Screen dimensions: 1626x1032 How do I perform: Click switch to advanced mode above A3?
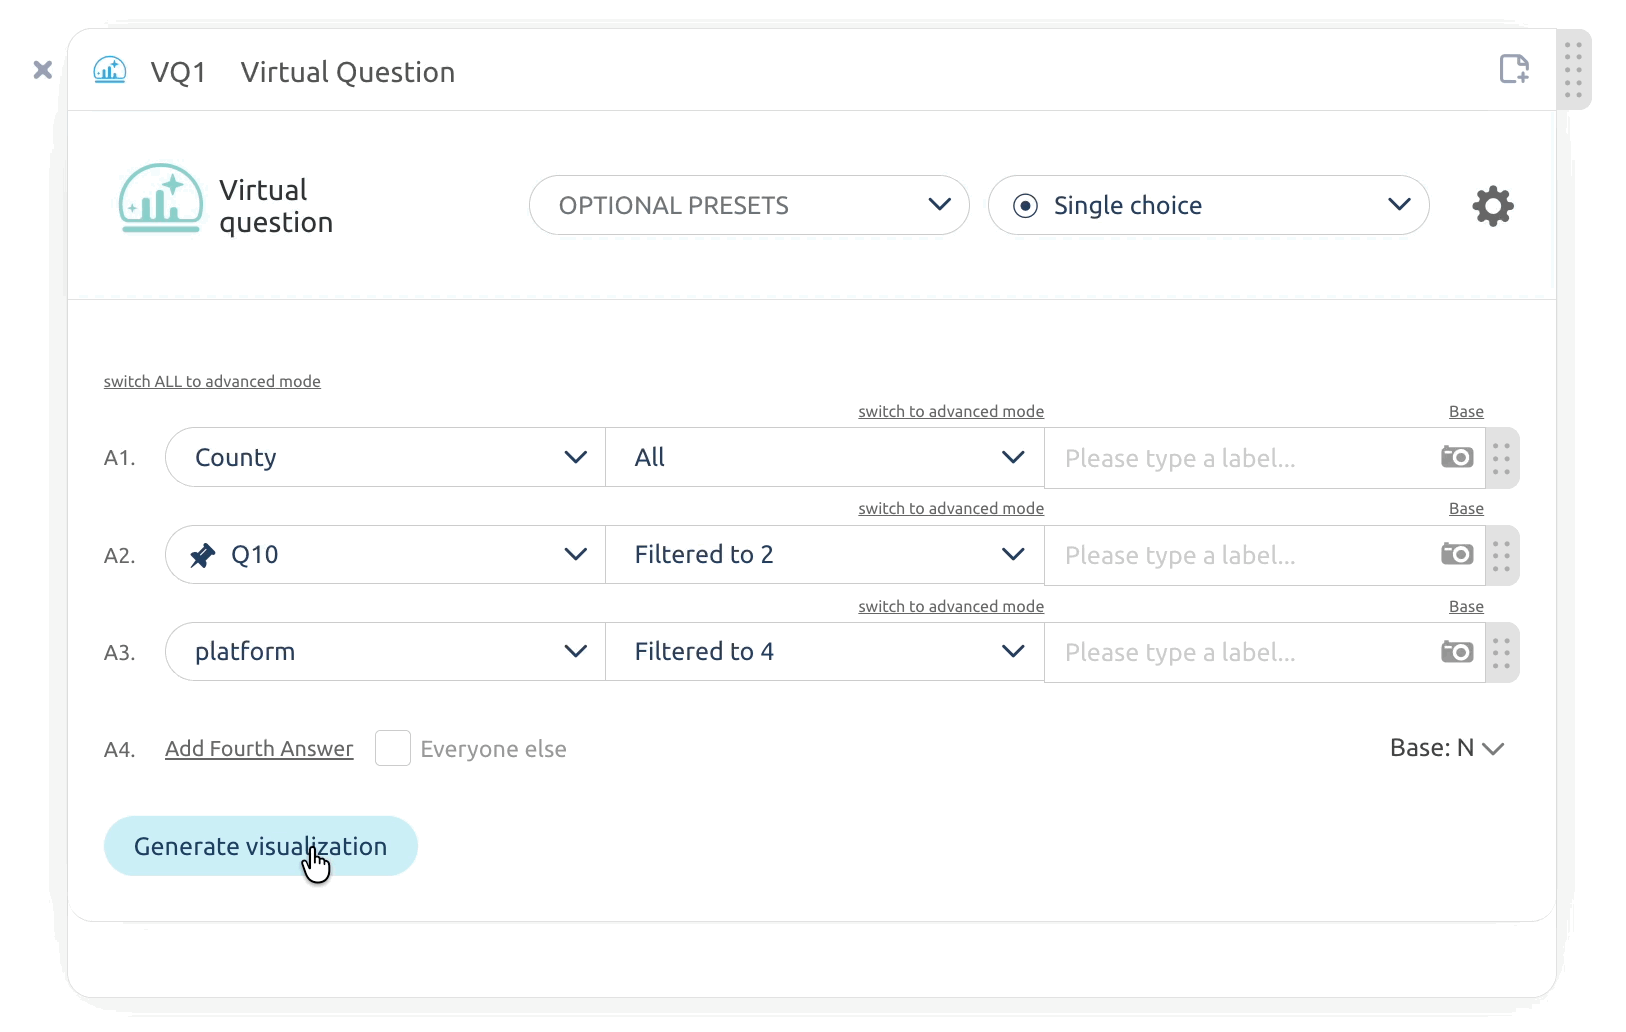(951, 606)
